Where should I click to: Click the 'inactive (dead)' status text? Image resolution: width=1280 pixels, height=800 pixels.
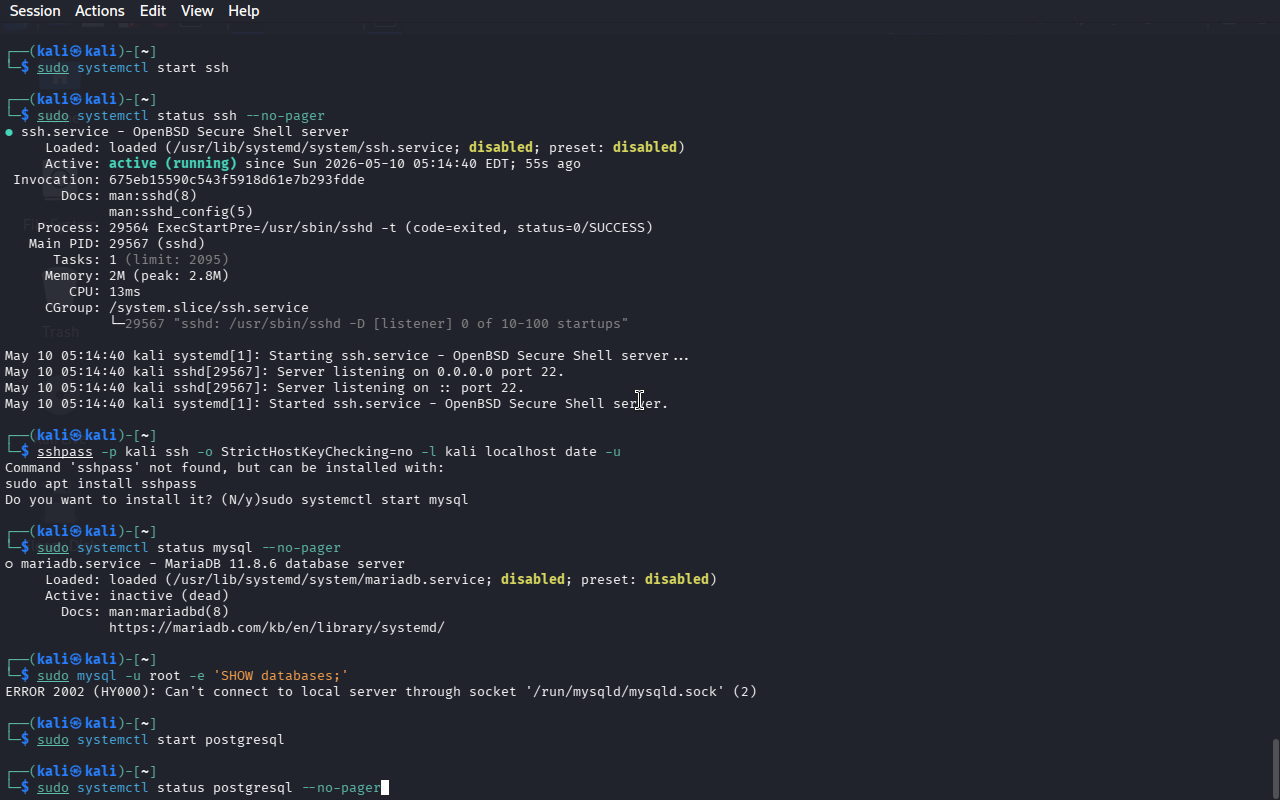(169, 596)
